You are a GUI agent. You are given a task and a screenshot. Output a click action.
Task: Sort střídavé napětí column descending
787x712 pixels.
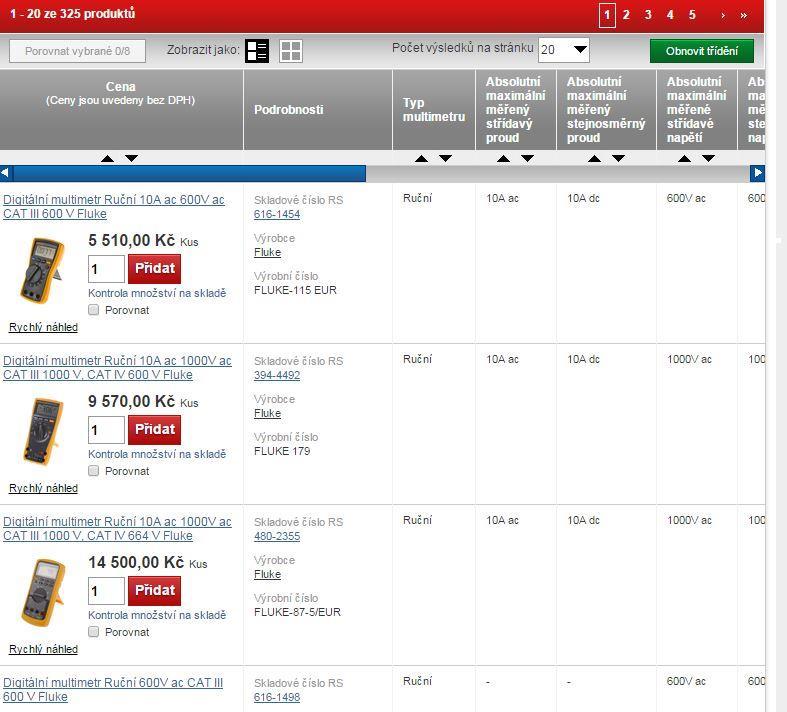tap(708, 159)
